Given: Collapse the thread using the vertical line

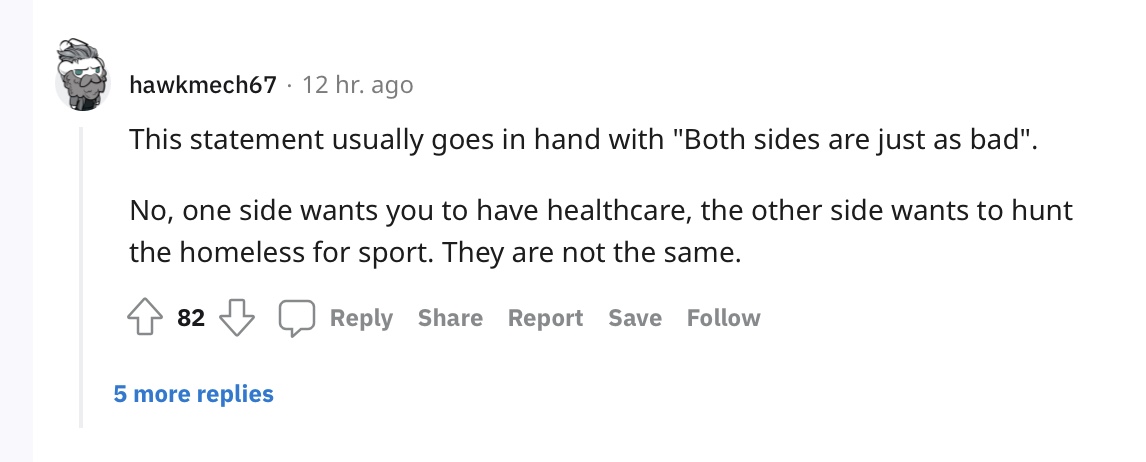Looking at the screenshot, I should coord(81,277).
